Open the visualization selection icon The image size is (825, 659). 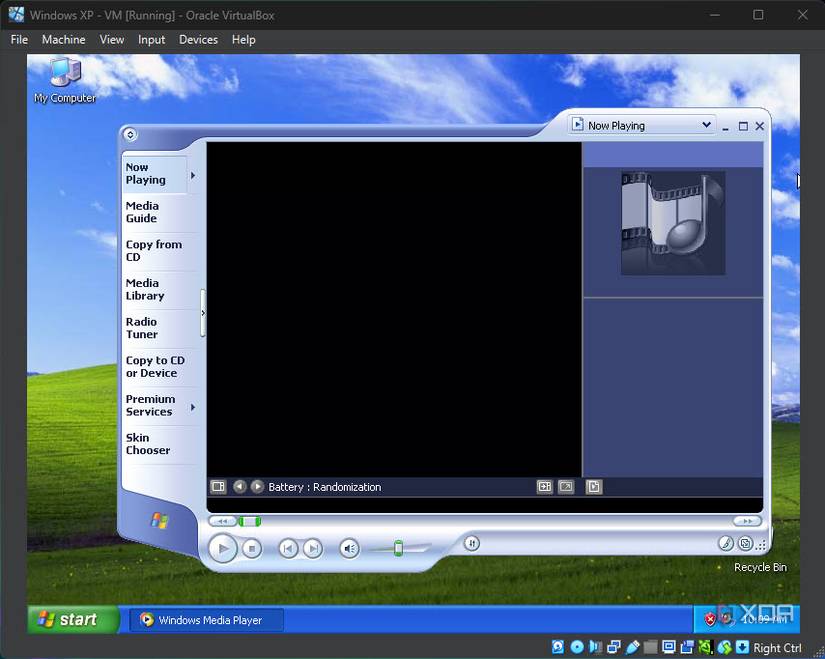(x=218, y=487)
